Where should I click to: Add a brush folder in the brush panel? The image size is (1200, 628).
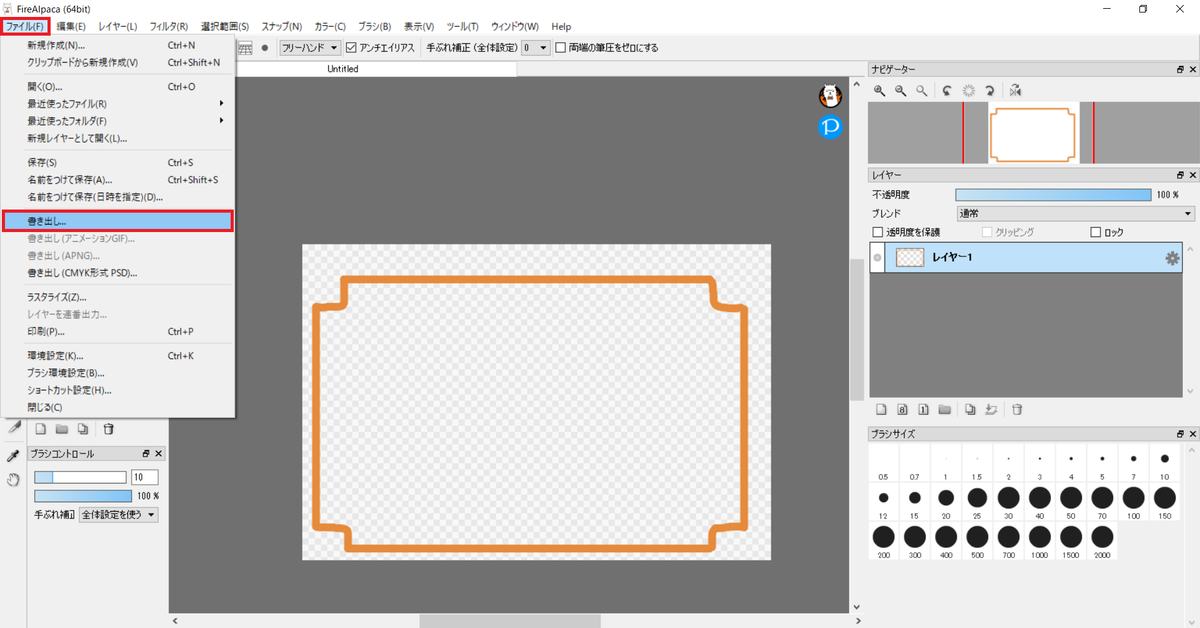pos(62,429)
